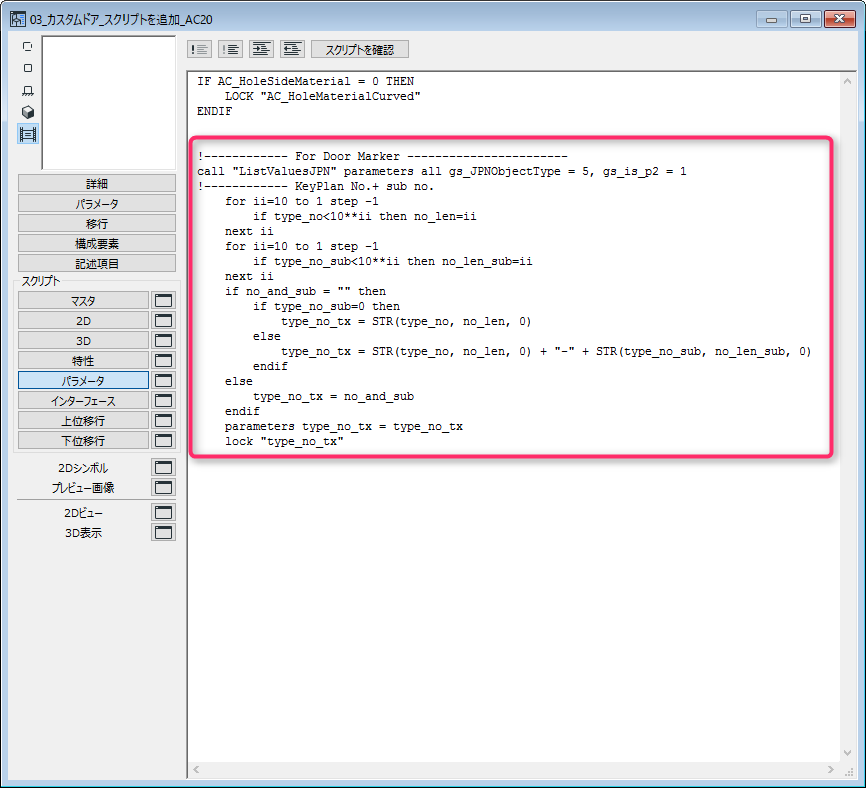
Task: Open 3D表示 in separate window
Action: pyautogui.click(x=163, y=532)
